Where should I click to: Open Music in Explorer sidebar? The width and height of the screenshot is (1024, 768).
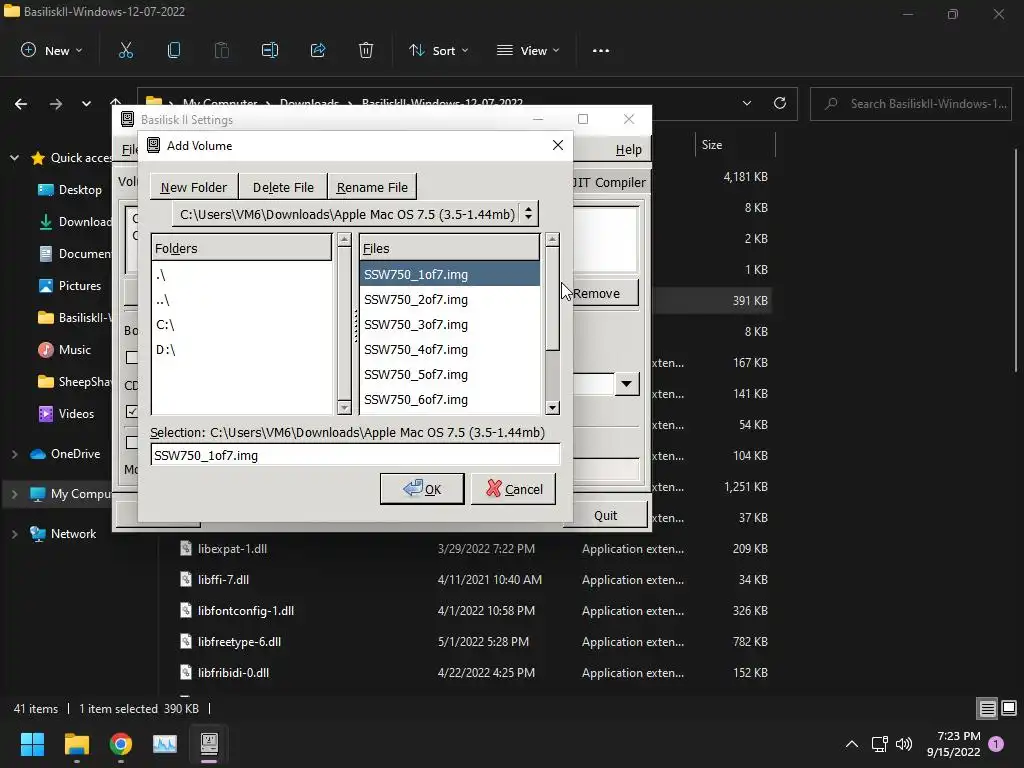(65, 349)
